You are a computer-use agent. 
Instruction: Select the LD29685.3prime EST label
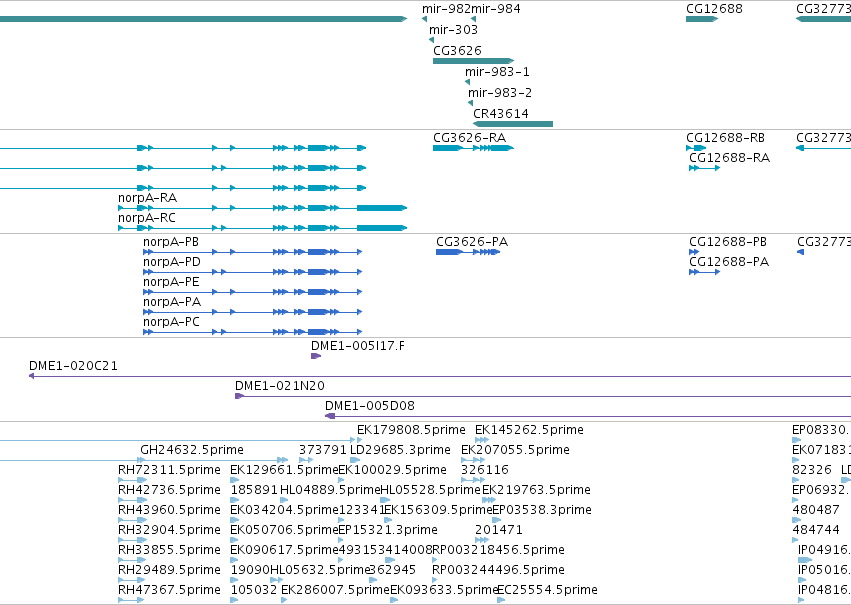pyautogui.click(x=401, y=450)
